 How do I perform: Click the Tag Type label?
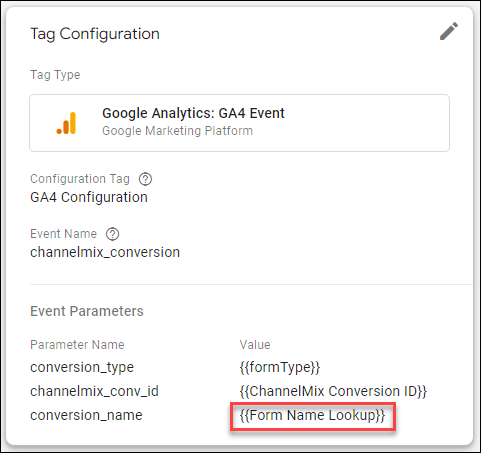click(55, 75)
